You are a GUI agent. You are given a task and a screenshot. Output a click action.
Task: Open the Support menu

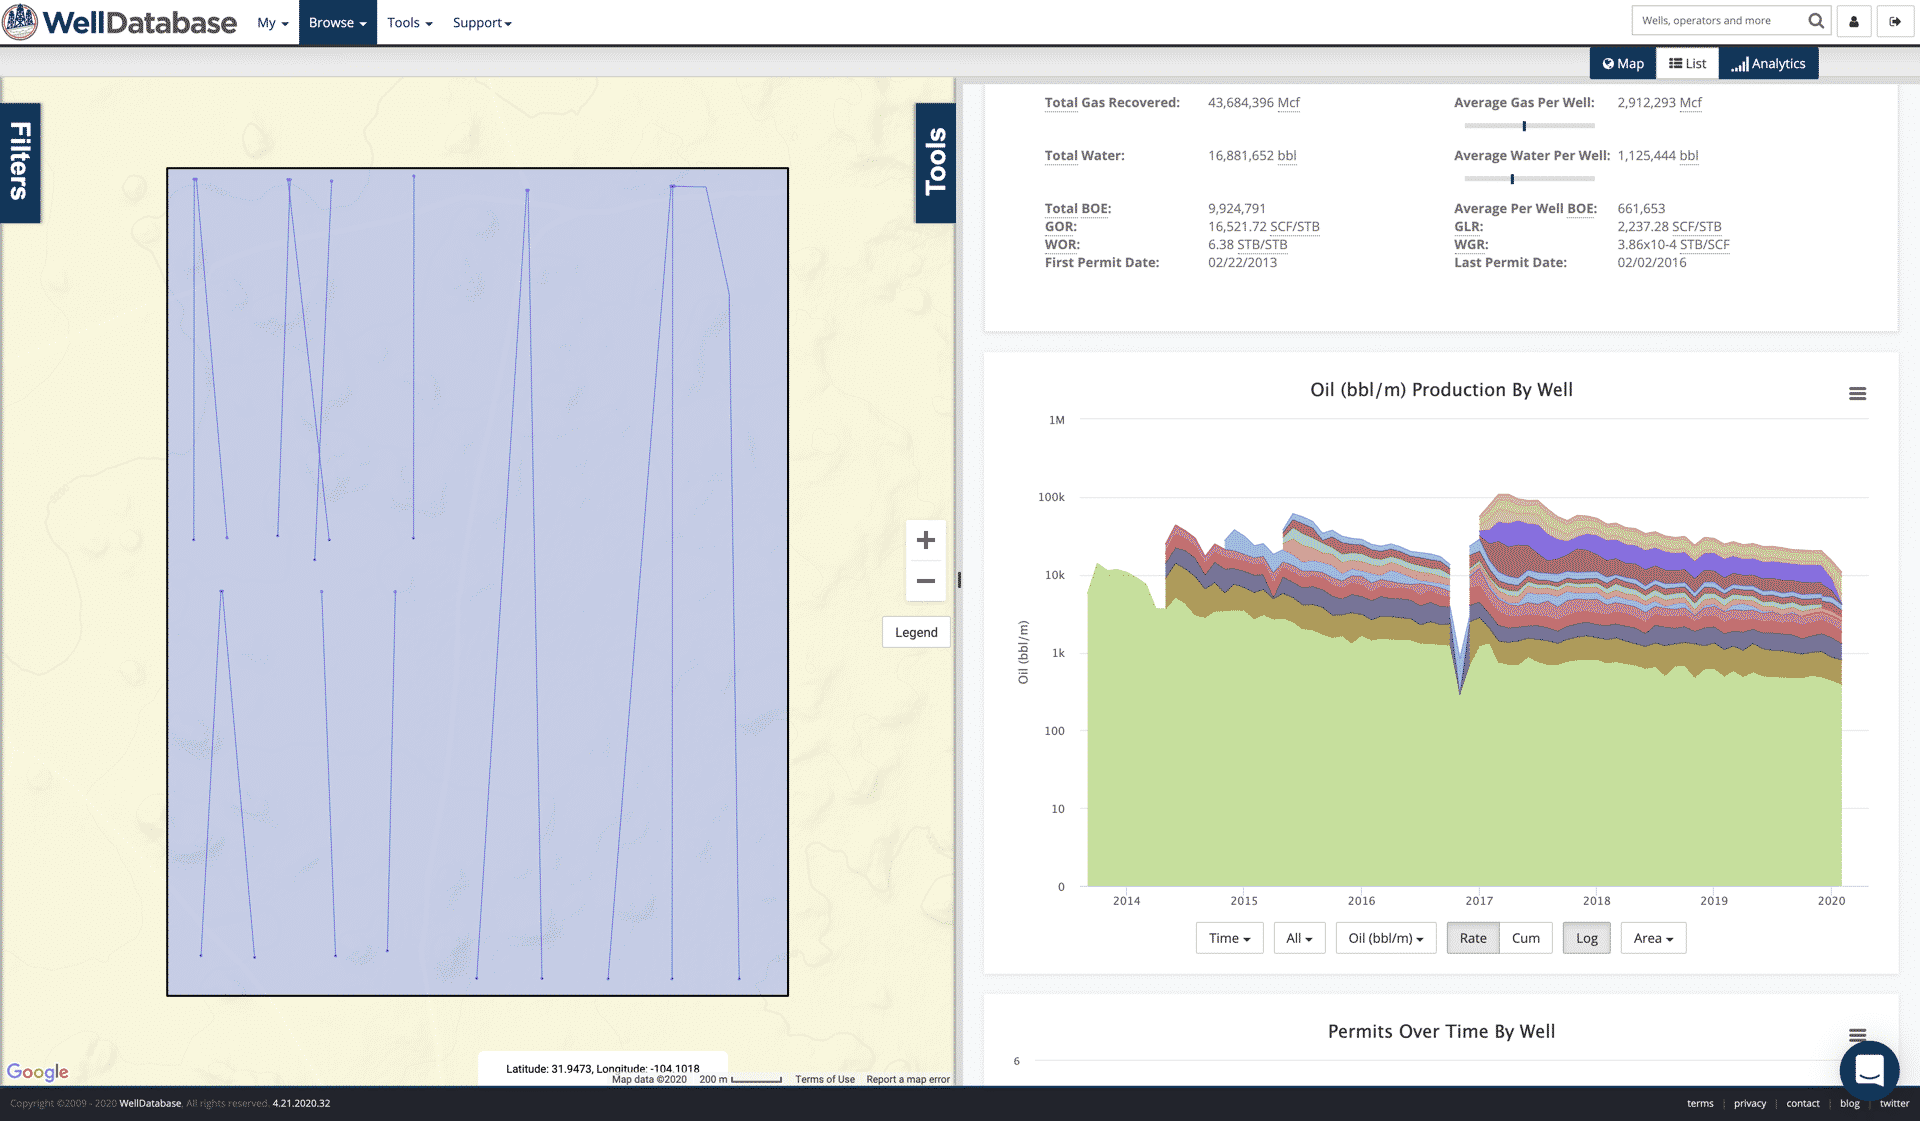click(x=482, y=22)
